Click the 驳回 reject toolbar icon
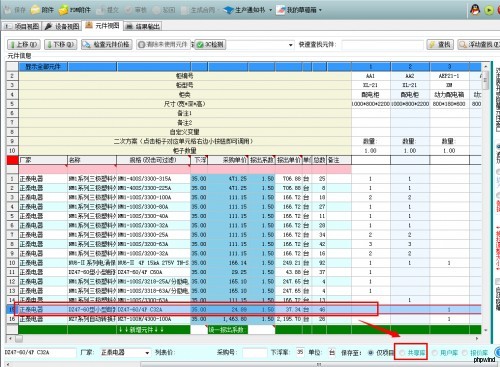Viewport: 500px width, 367px height. (x=156, y=10)
